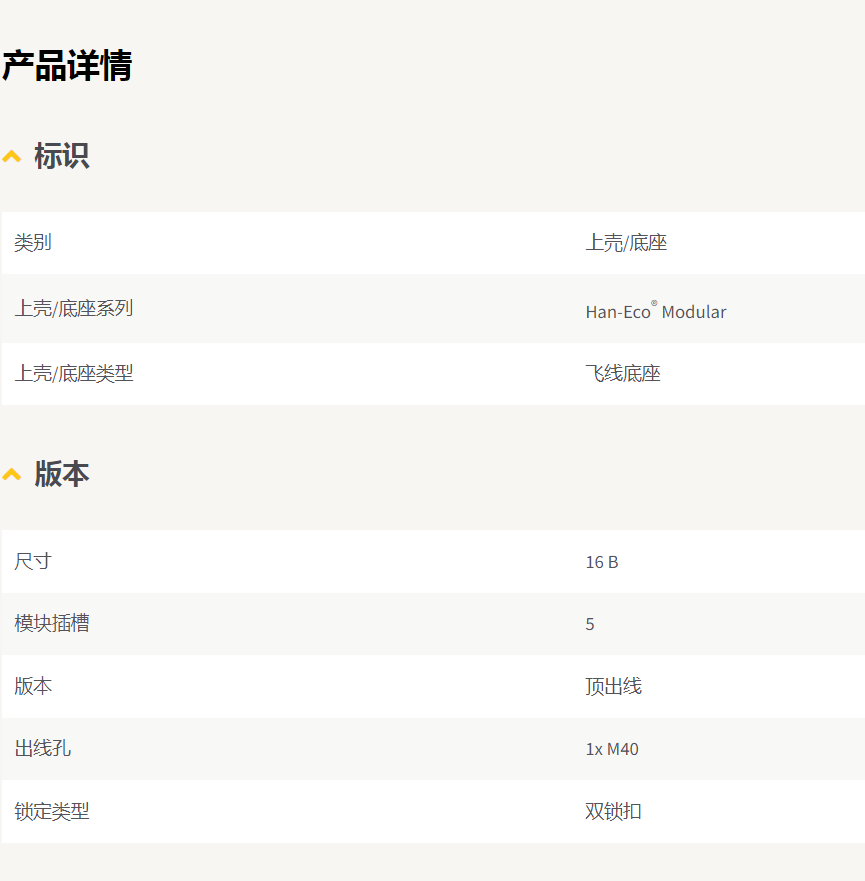The width and height of the screenshot is (865, 881).
Task: Select the value 5 for 模块插槽
Action: [590, 624]
